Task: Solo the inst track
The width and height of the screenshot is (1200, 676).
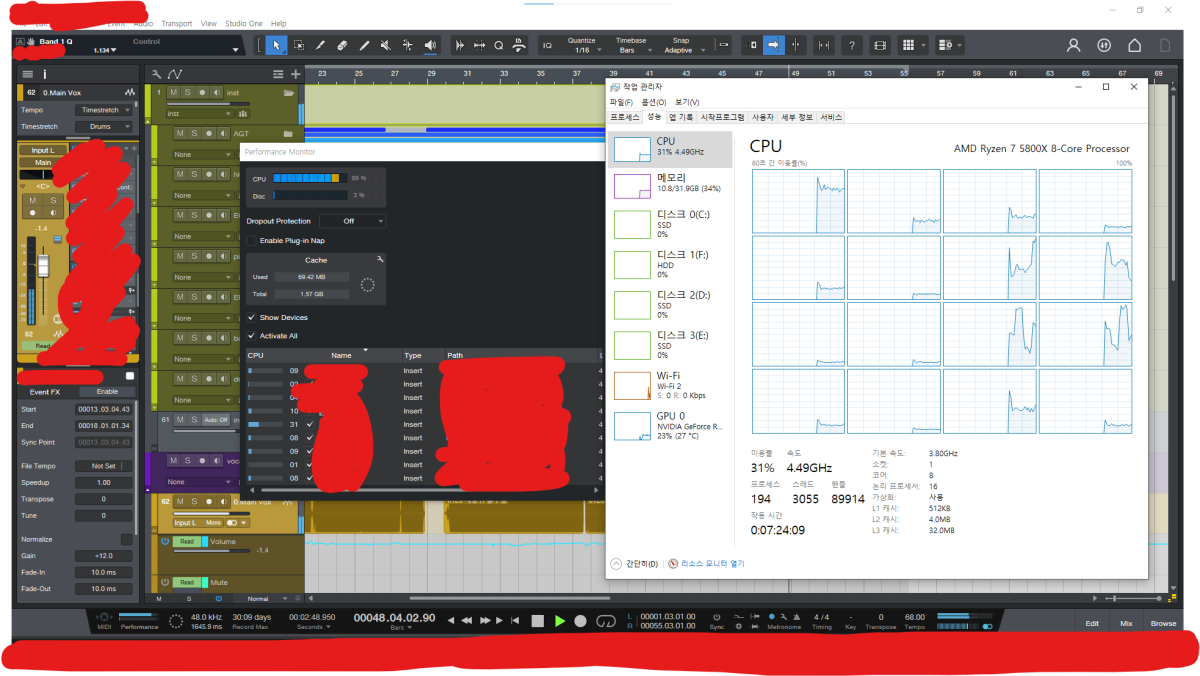Action: [x=187, y=92]
